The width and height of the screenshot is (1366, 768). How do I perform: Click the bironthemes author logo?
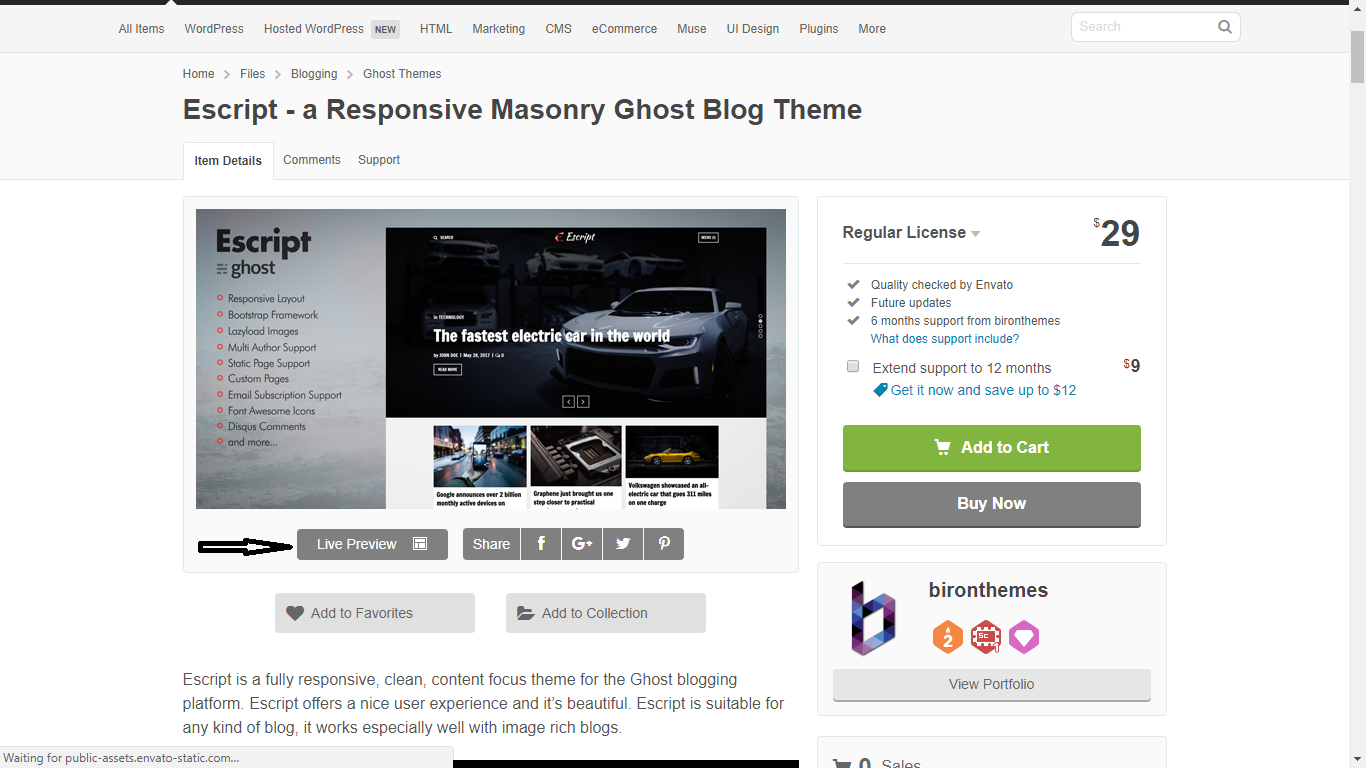(873, 618)
